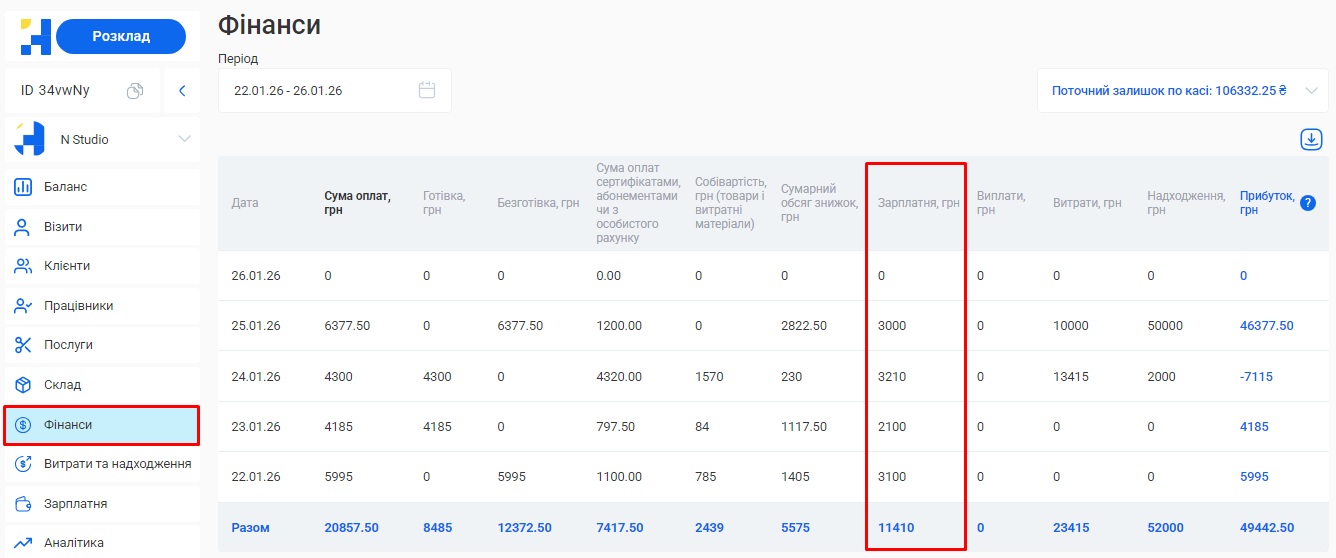This screenshot has width=1336, height=558.
Task: Open Аналітика from the sidebar
Action: (73, 543)
